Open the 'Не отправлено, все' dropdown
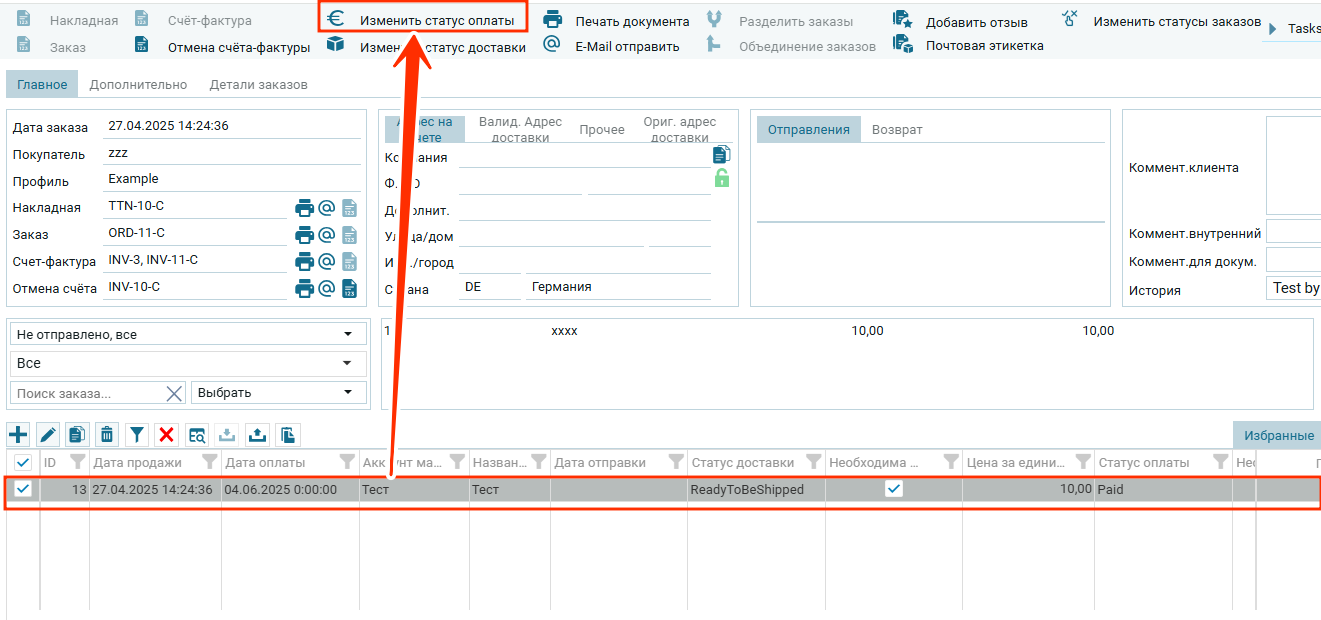This screenshot has height=620, width=1321. [188, 334]
